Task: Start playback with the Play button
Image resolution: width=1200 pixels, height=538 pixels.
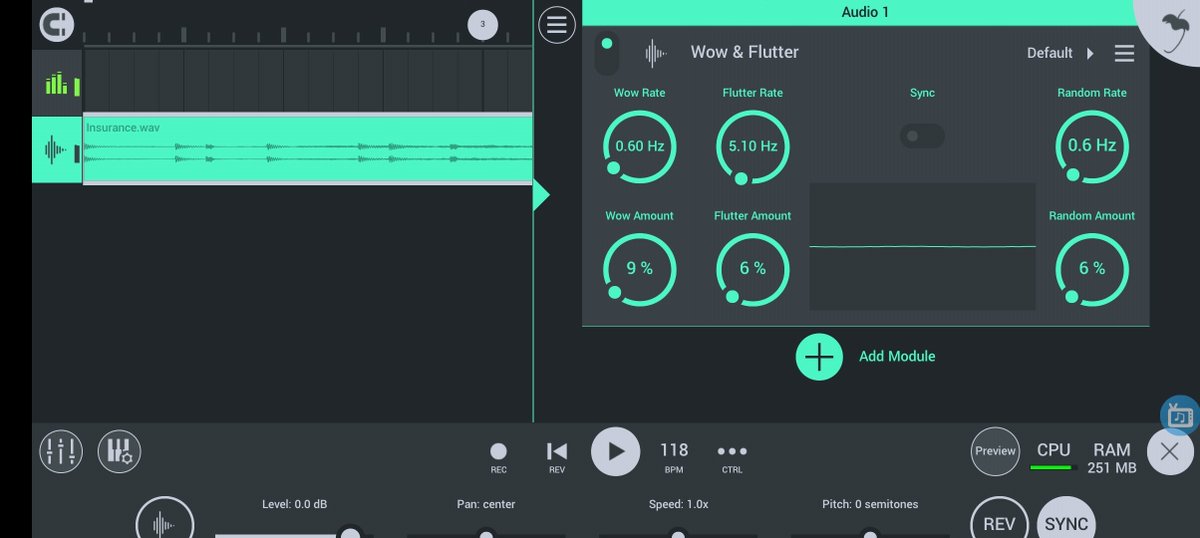Action: pyautogui.click(x=615, y=452)
